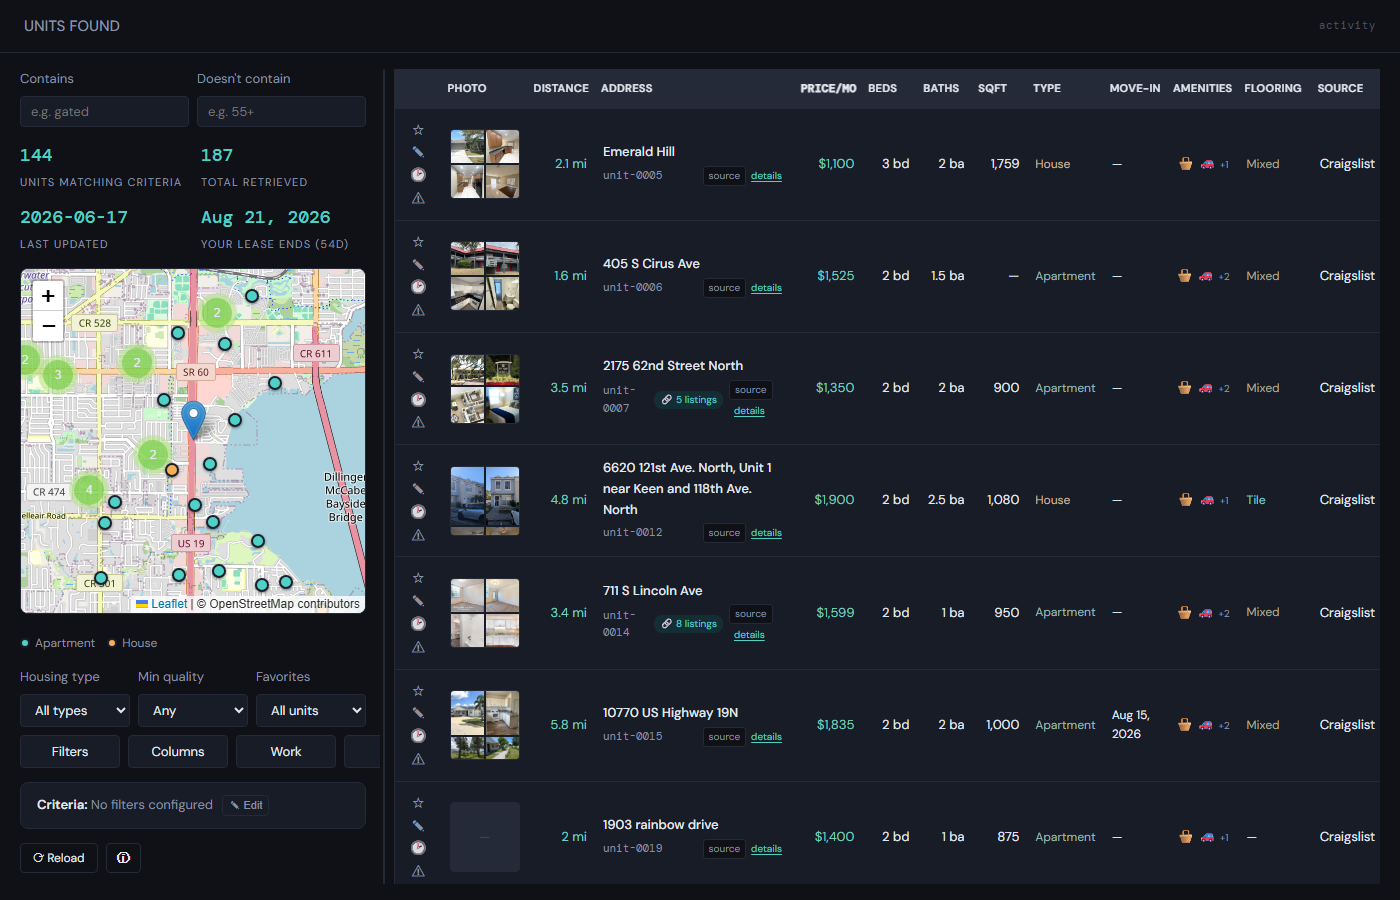Click the Tile flooring value
The image size is (1400, 900).
tap(1256, 500)
